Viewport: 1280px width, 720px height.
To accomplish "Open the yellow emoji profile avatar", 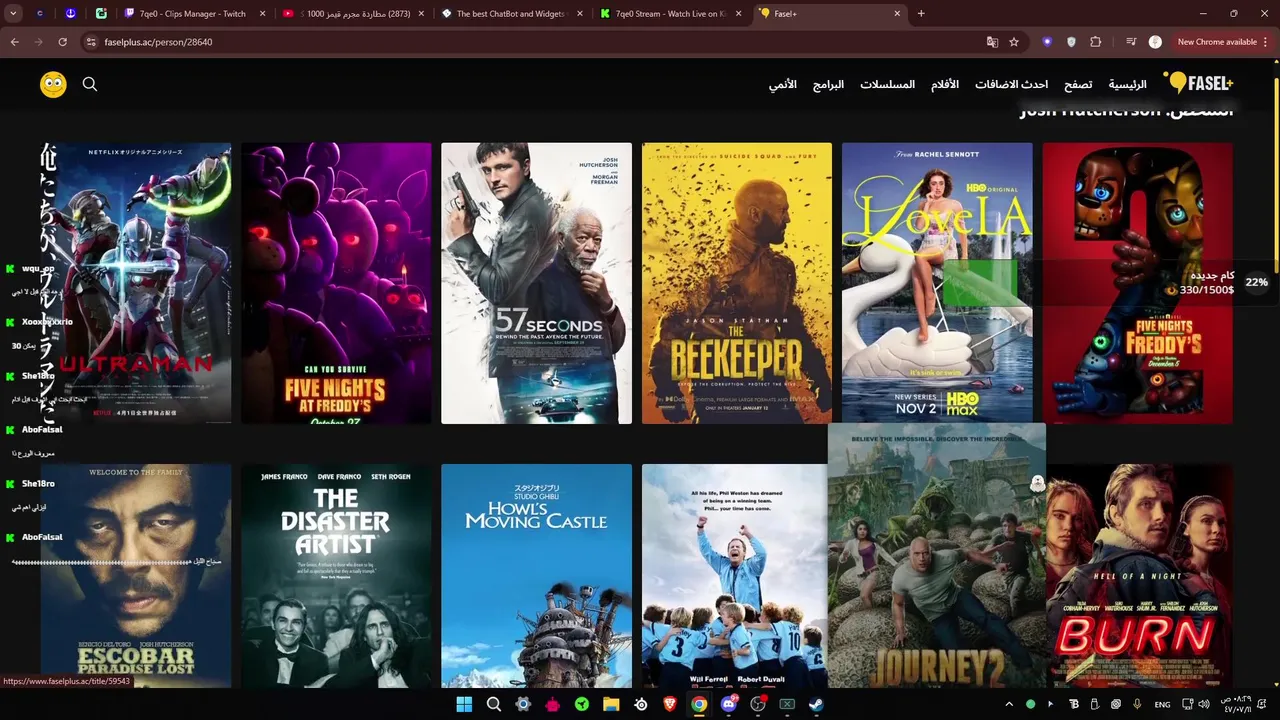I will (53, 85).
